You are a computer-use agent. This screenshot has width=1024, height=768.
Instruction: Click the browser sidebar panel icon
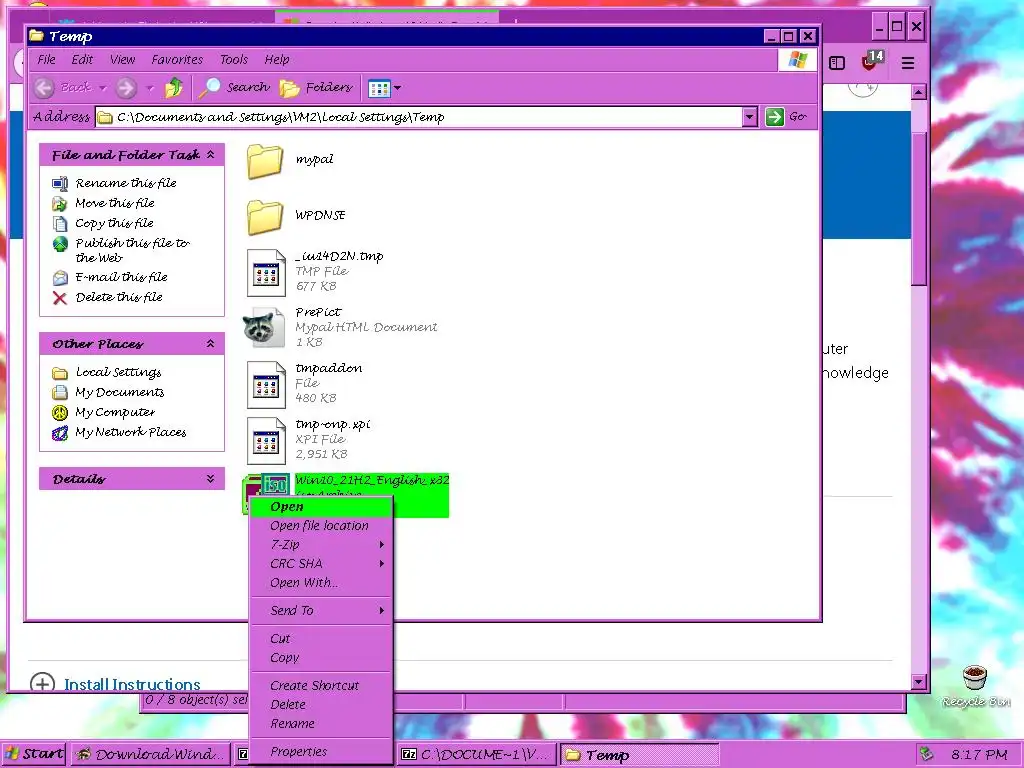pyautogui.click(x=837, y=63)
